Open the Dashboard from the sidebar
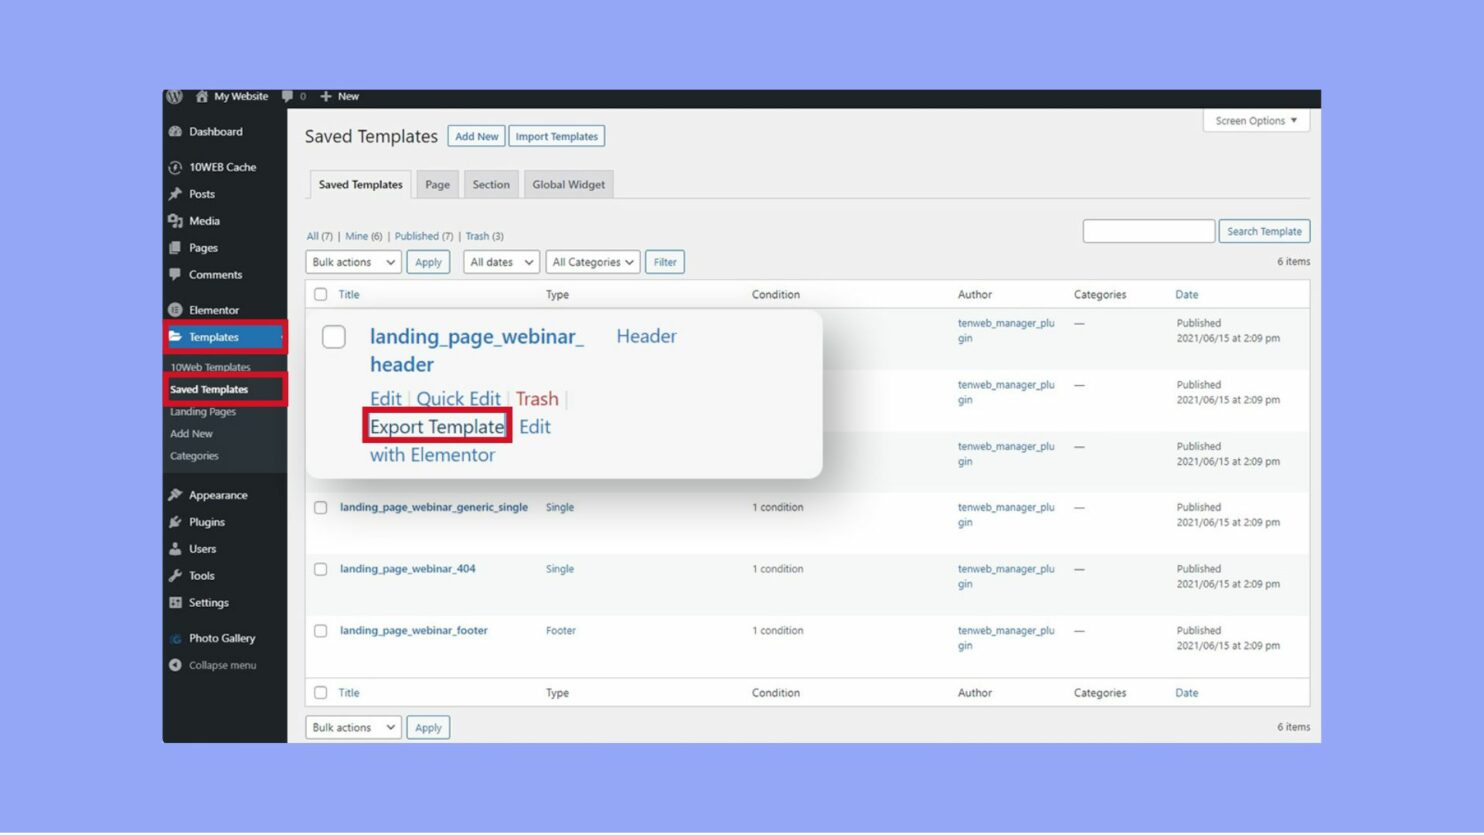The width and height of the screenshot is (1484, 835). coord(177,131)
